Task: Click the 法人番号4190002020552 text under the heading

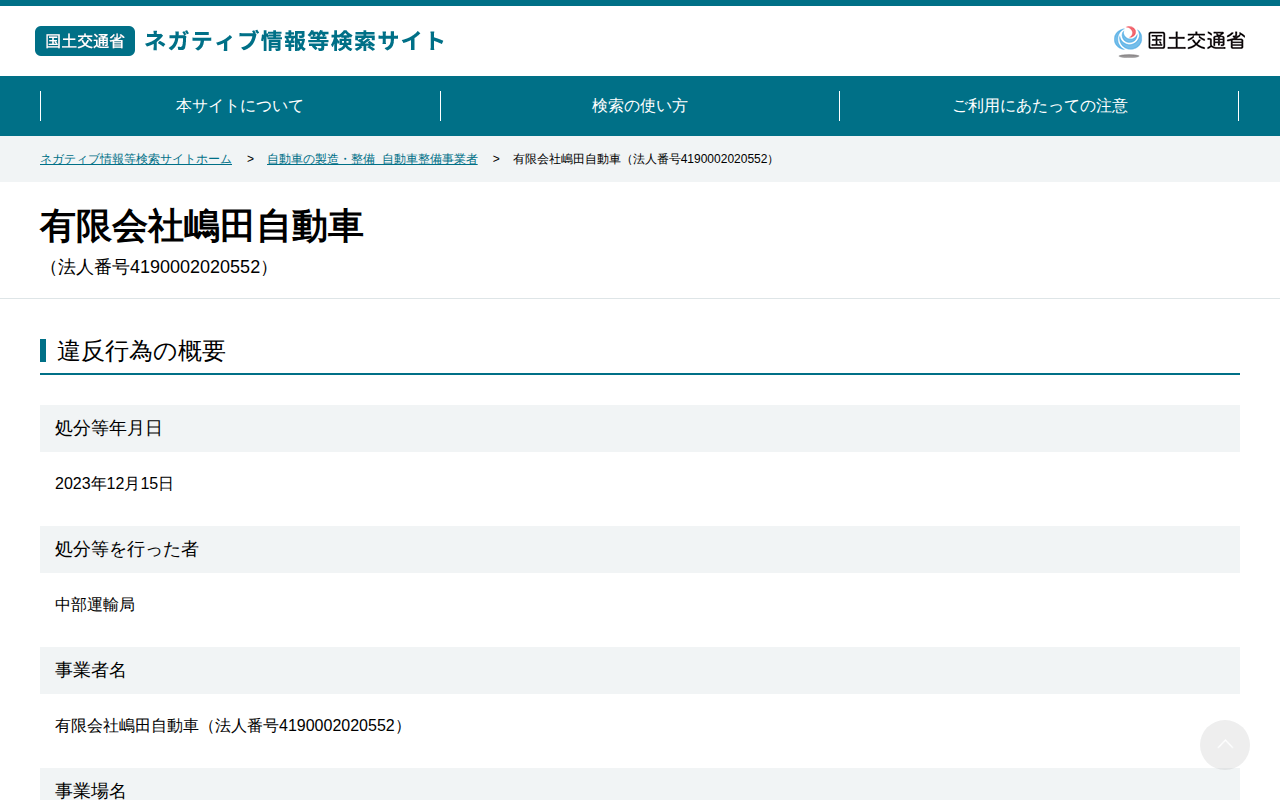Action: coord(158,267)
